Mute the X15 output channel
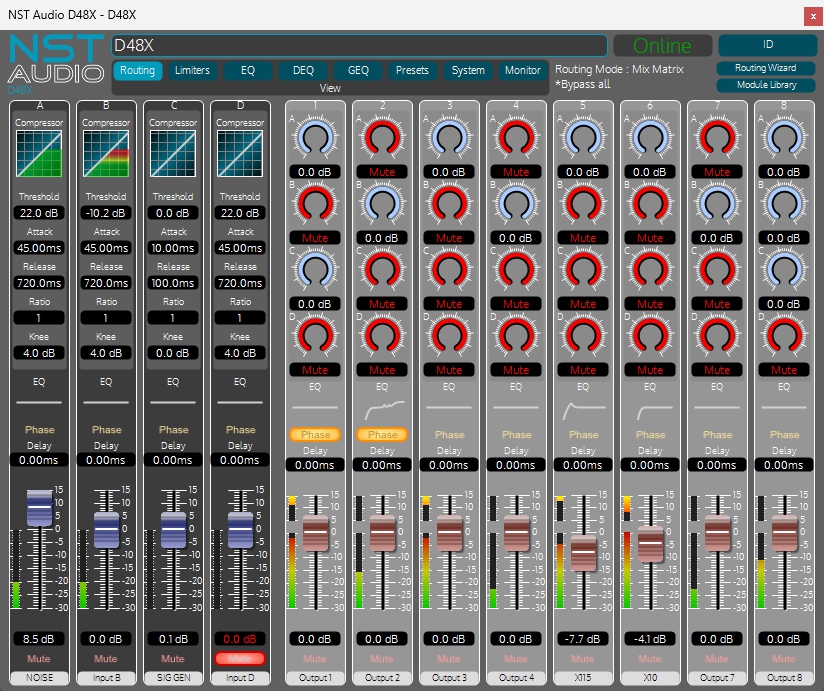 pyautogui.click(x=583, y=658)
